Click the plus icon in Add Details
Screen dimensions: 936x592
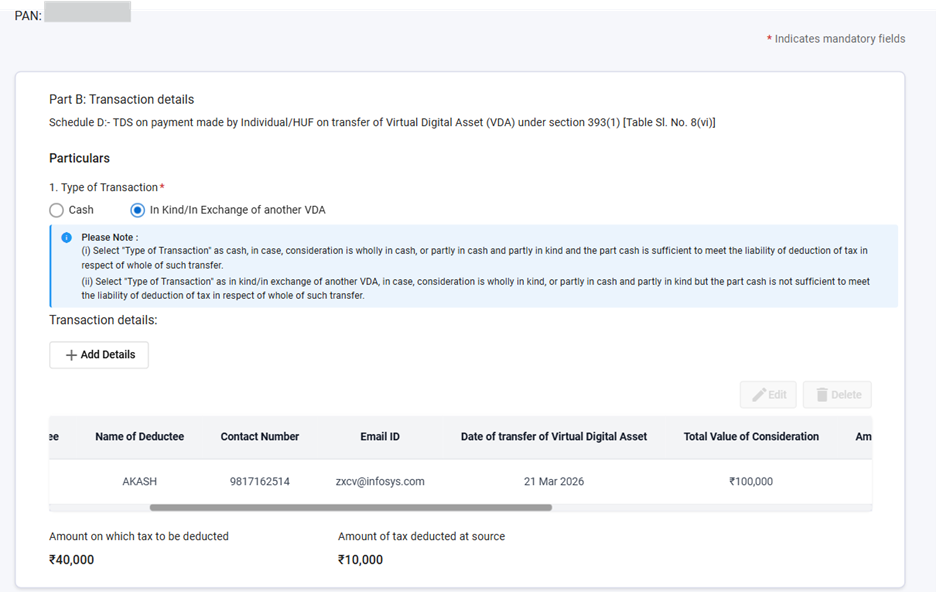[71, 355]
